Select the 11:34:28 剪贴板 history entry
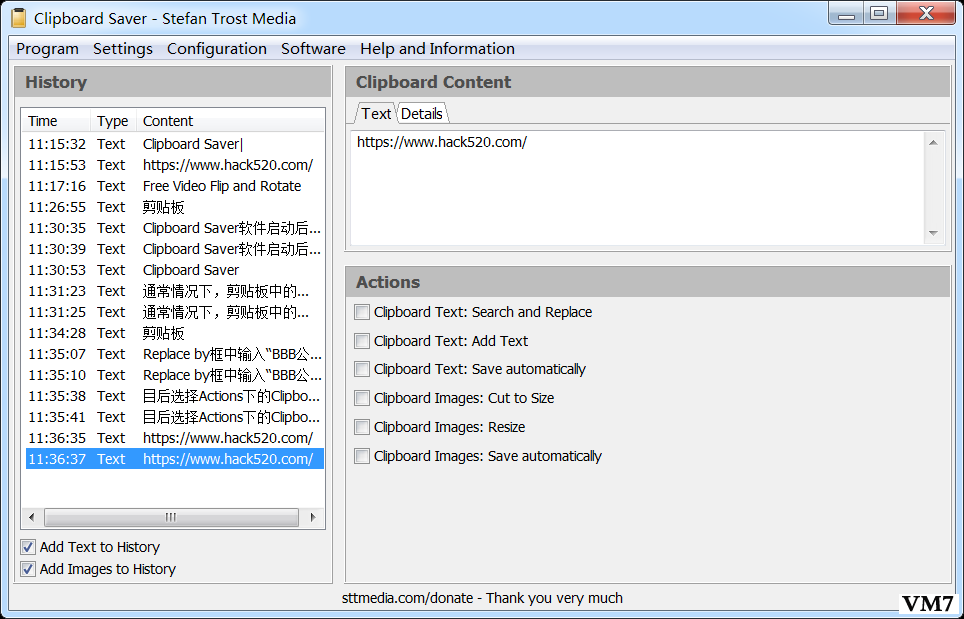Image resolution: width=964 pixels, height=619 pixels. (x=175, y=333)
